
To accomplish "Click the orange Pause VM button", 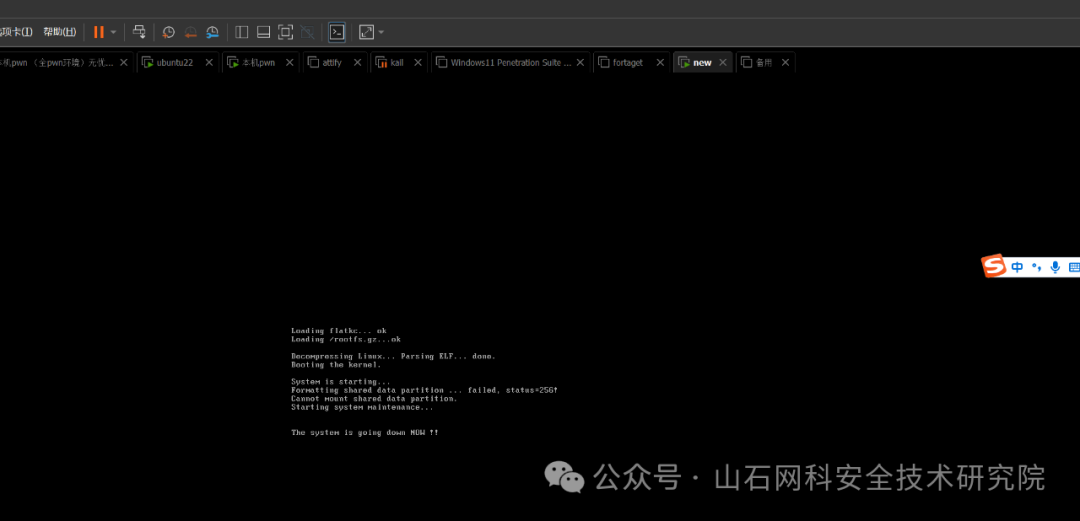I will click(x=98, y=32).
